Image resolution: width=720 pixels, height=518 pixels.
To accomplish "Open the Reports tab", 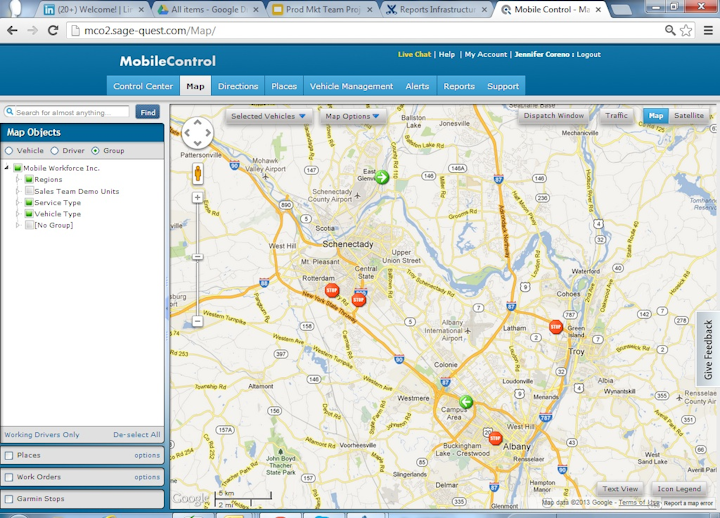I will [459, 86].
